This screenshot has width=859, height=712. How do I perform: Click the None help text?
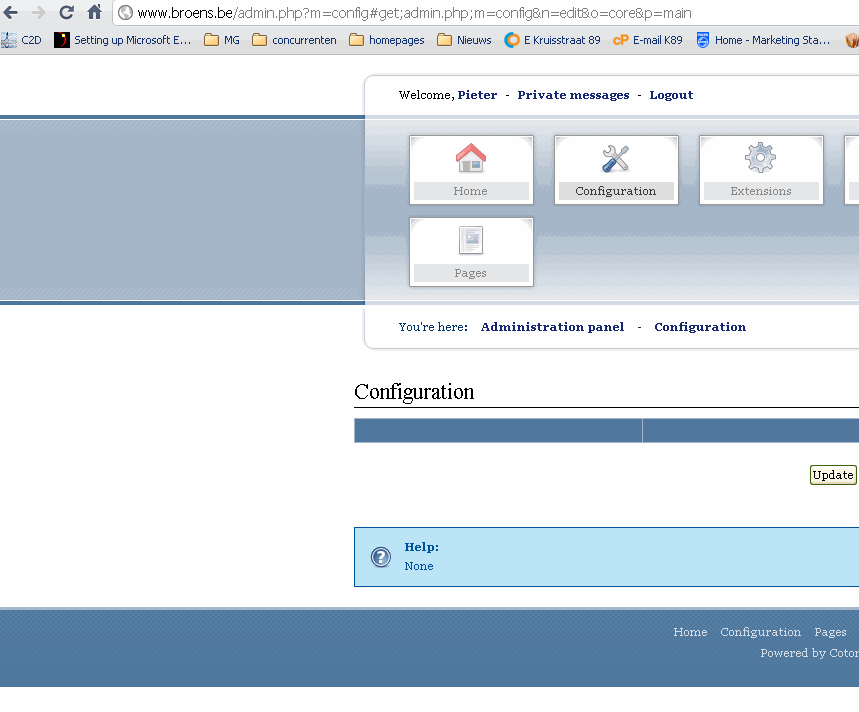[x=419, y=566]
